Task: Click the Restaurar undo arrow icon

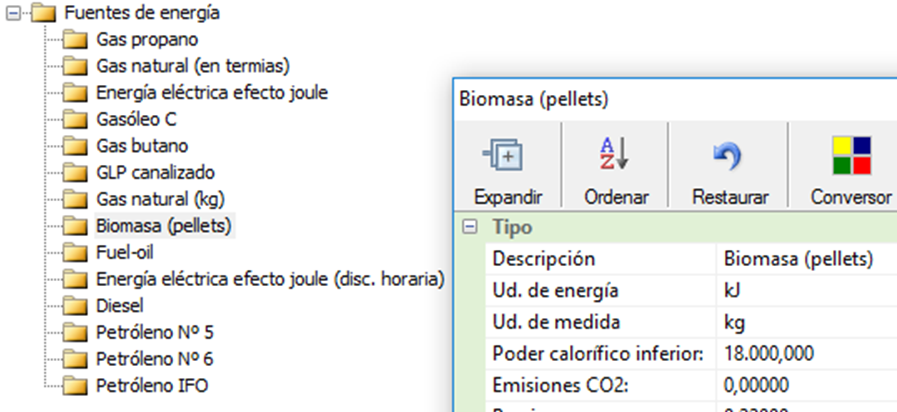Action: (728, 156)
